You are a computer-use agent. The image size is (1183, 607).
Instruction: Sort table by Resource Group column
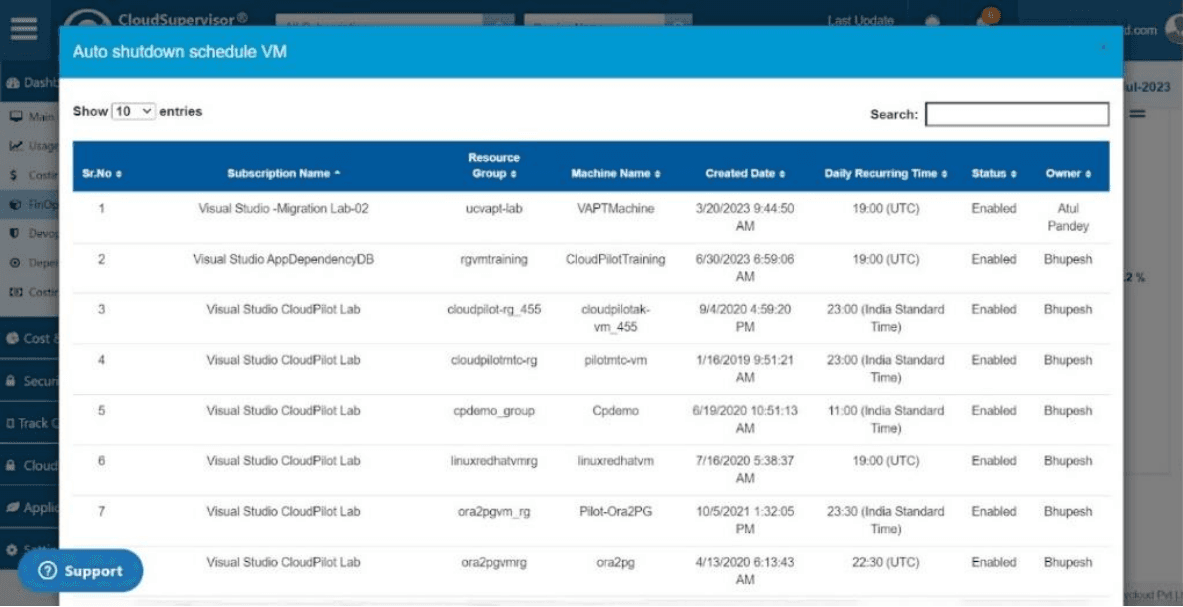[x=493, y=166]
